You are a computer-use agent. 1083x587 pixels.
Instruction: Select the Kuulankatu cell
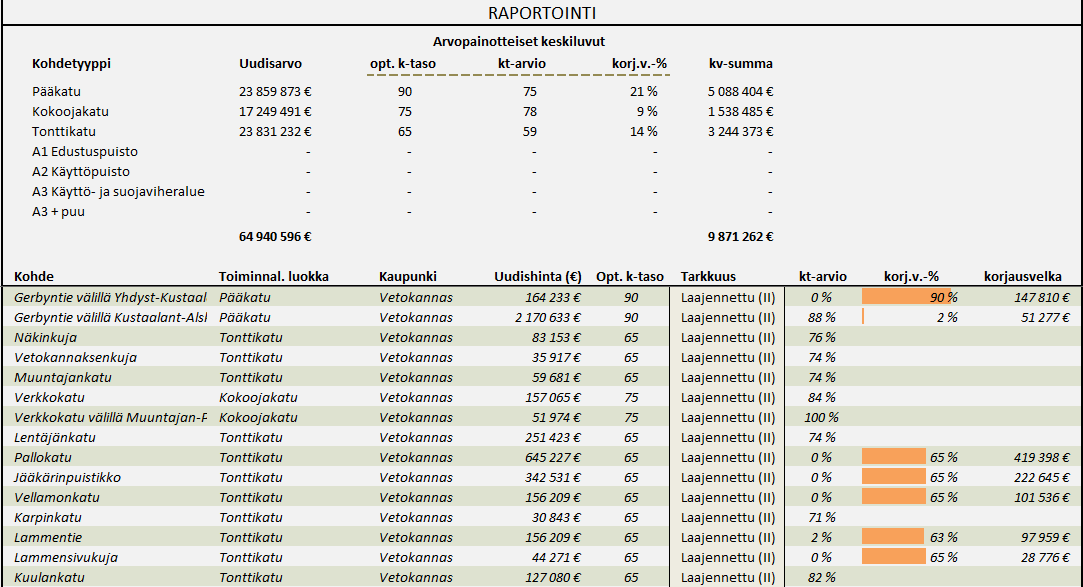click(x=49, y=578)
